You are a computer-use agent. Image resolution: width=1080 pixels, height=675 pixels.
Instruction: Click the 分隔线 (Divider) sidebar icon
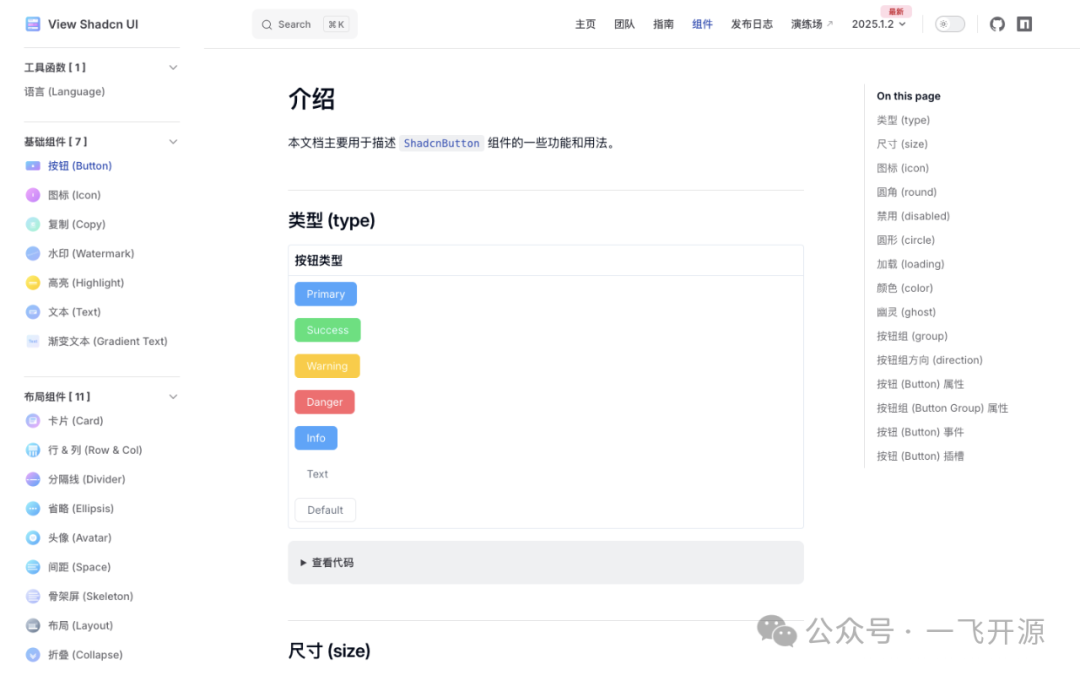tap(32, 479)
